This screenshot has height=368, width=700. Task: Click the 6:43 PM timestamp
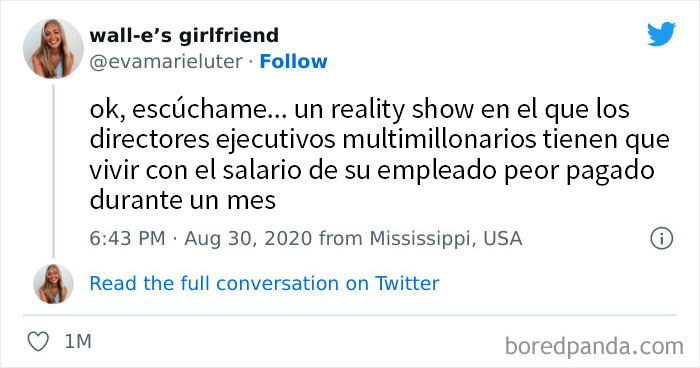coord(128,238)
